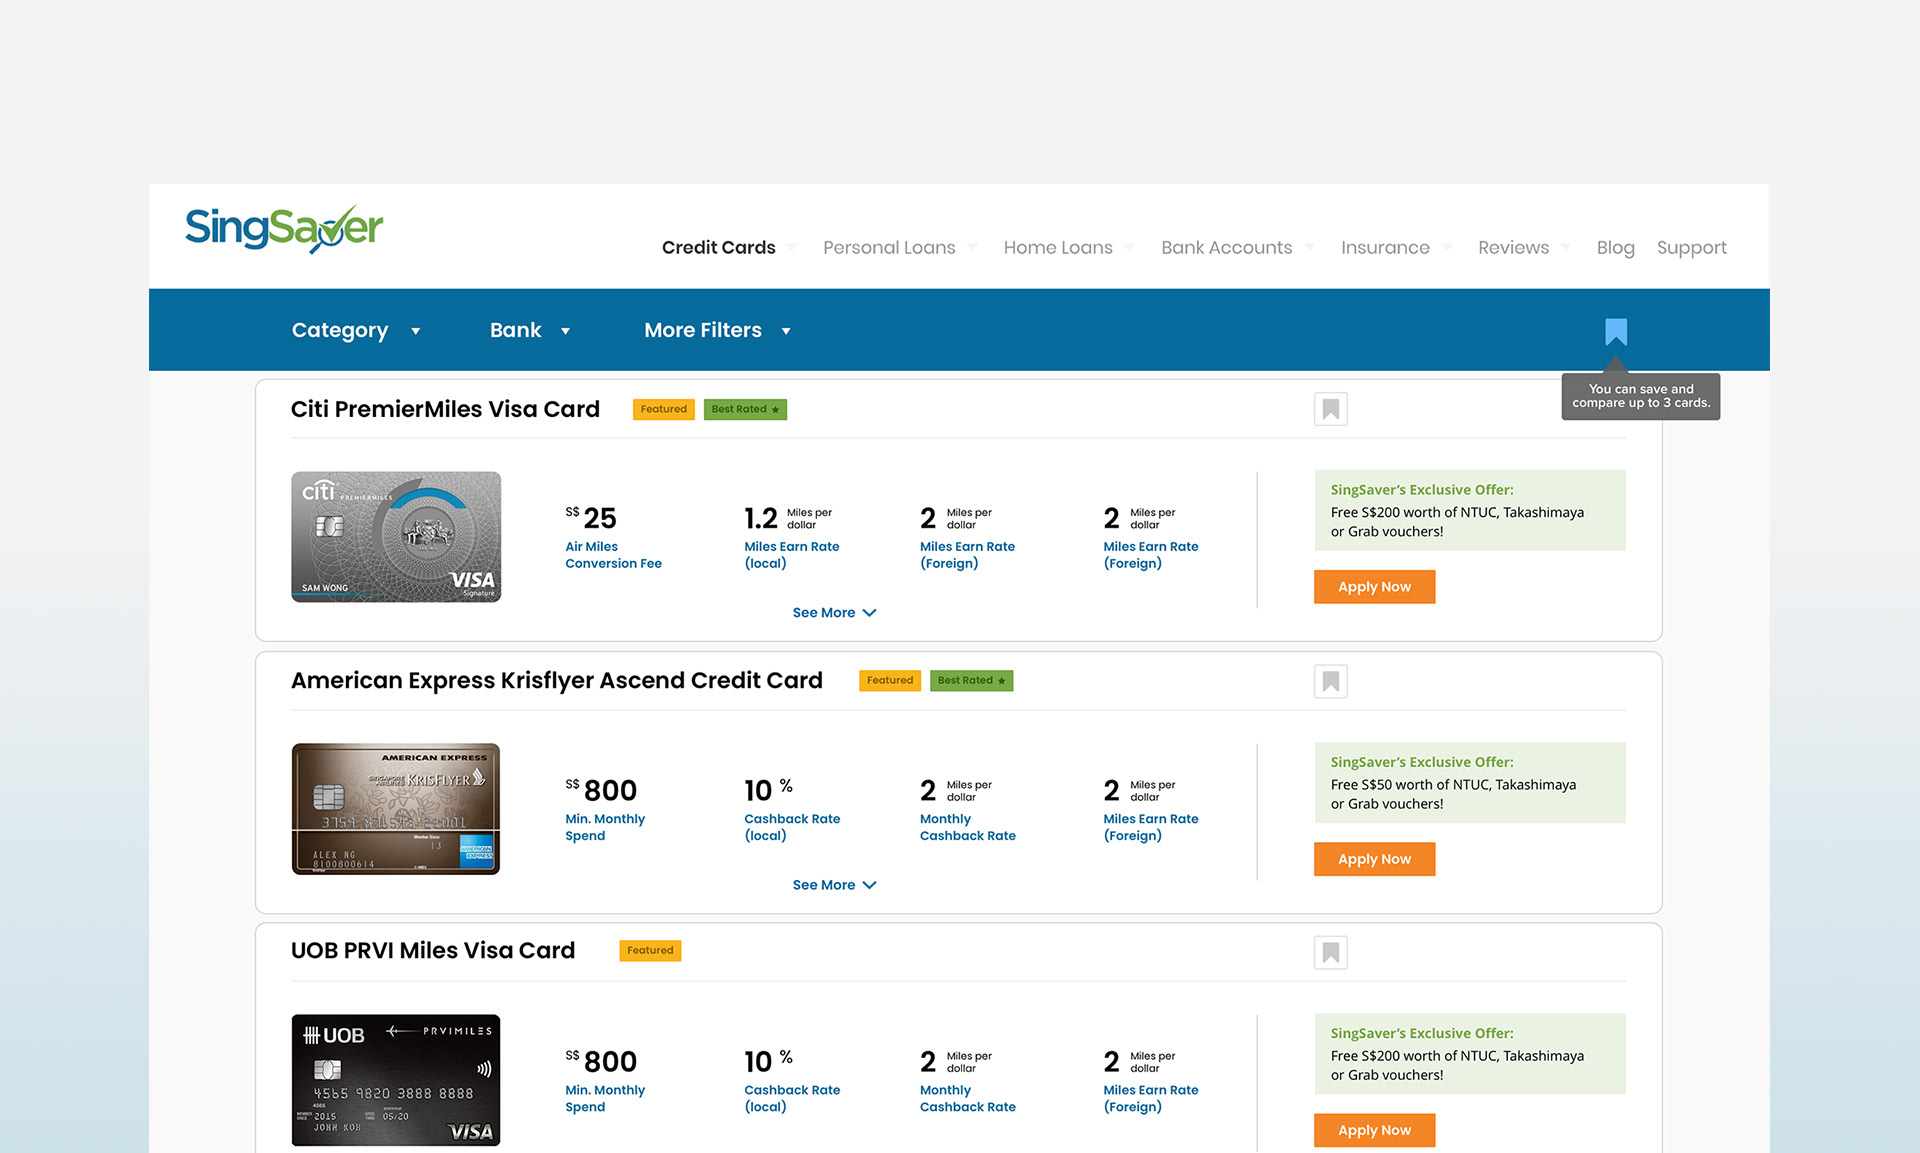Open the Reviews menu

pyautogui.click(x=1524, y=247)
